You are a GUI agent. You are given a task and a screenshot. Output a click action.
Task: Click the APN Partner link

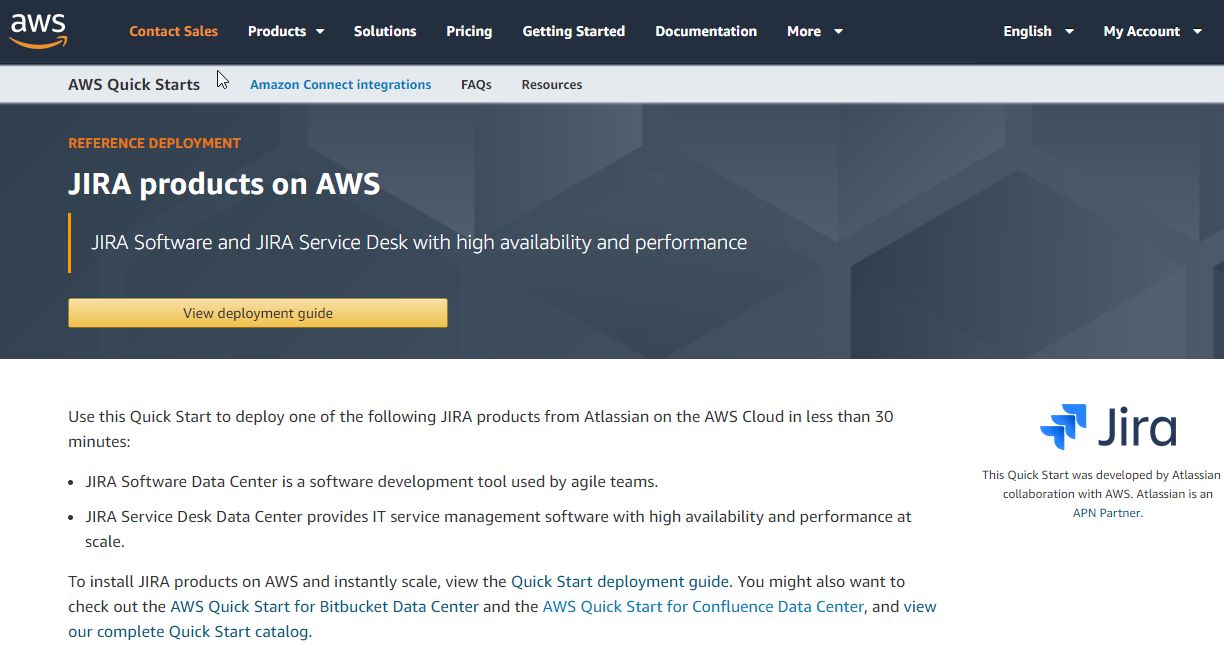pos(1106,513)
